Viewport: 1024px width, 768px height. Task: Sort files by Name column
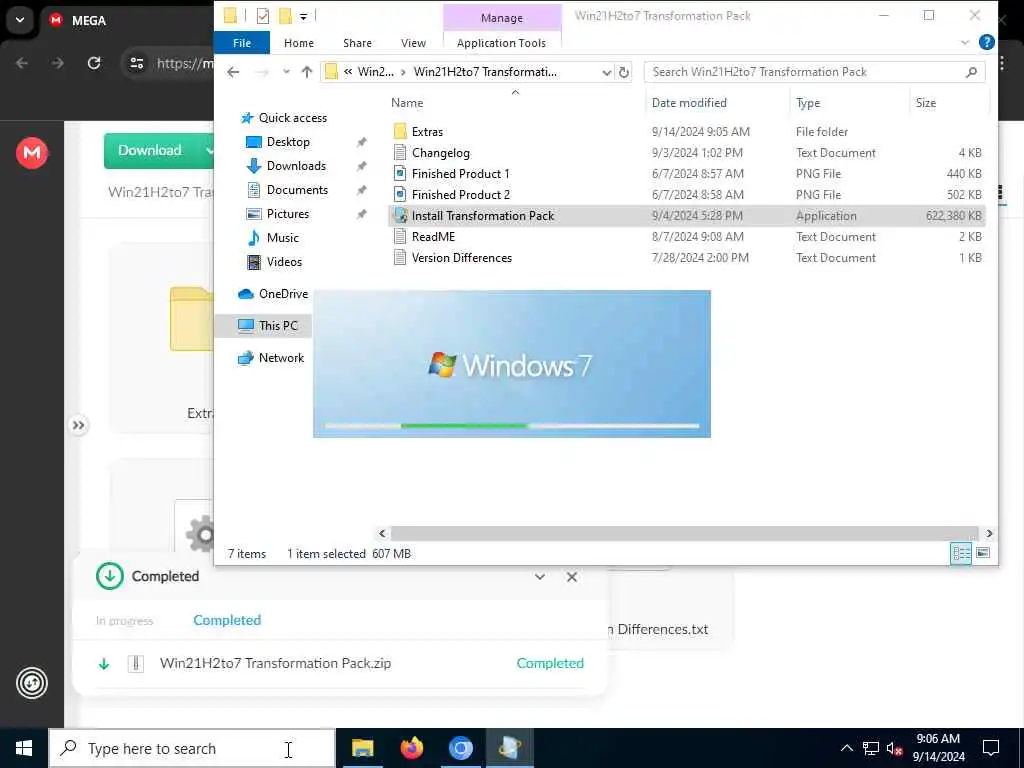pyautogui.click(x=407, y=103)
